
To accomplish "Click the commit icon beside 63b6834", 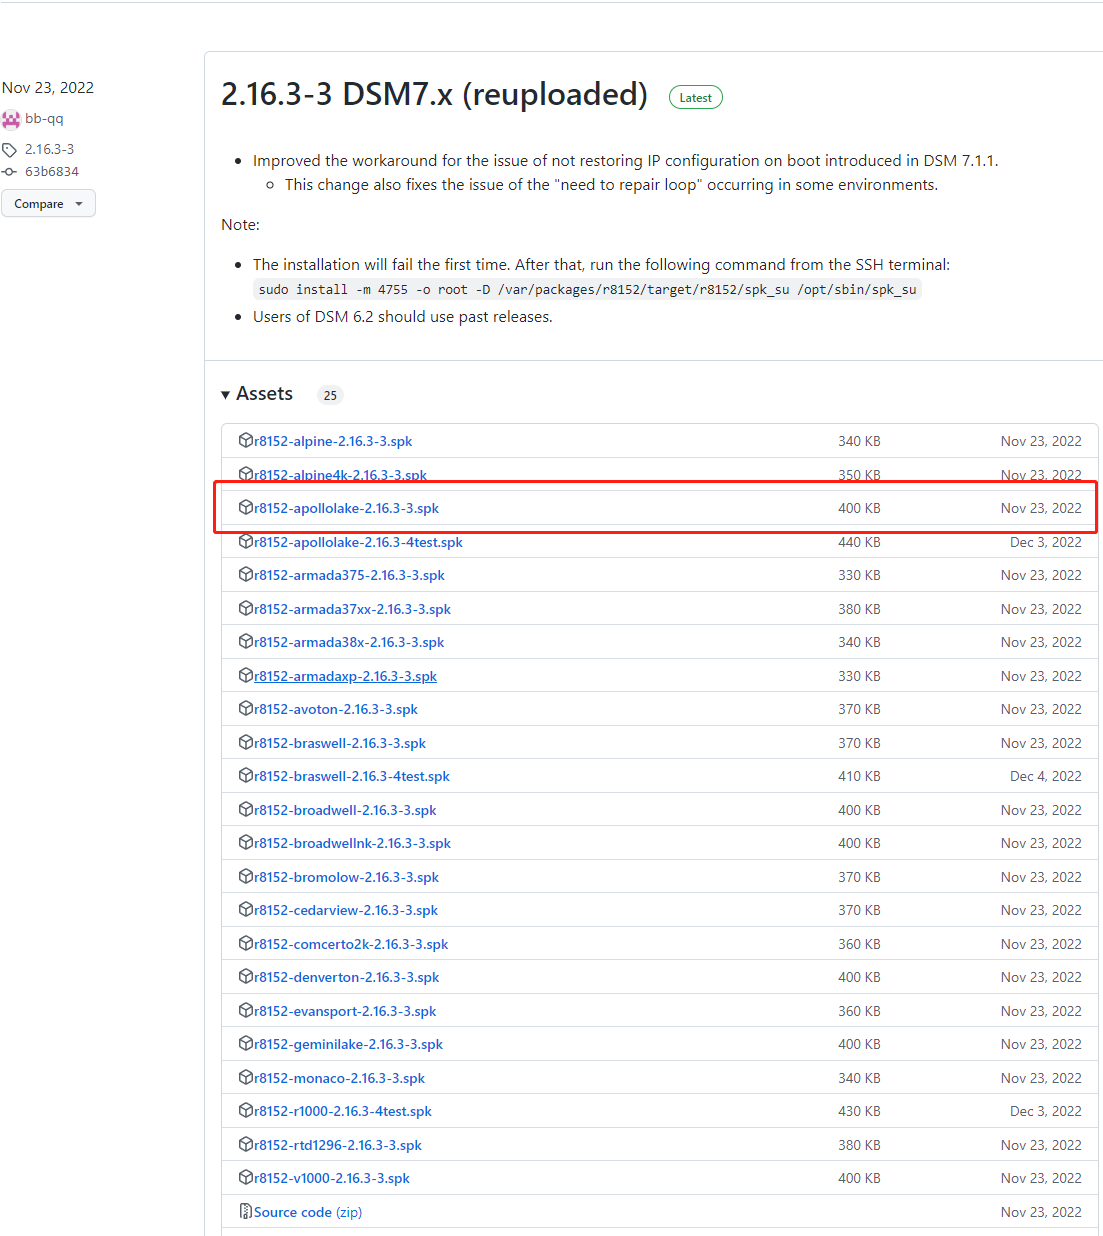I will 10,172.
